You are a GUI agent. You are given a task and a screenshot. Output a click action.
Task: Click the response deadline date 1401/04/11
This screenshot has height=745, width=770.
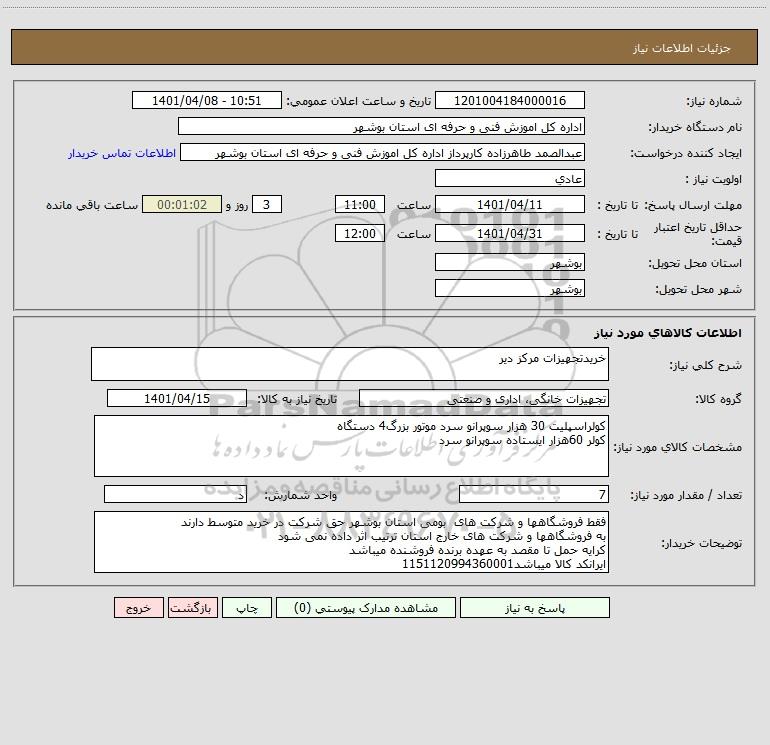click(510, 204)
